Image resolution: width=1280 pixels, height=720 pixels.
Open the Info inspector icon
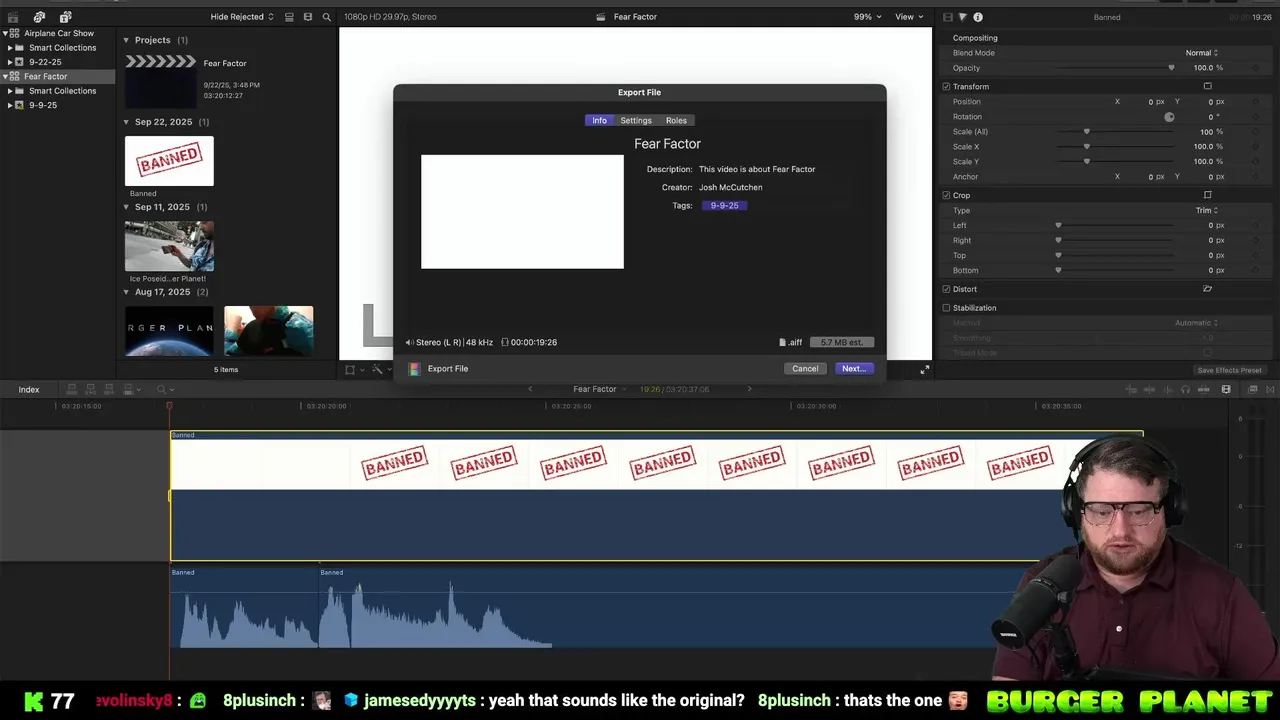coord(978,17)
